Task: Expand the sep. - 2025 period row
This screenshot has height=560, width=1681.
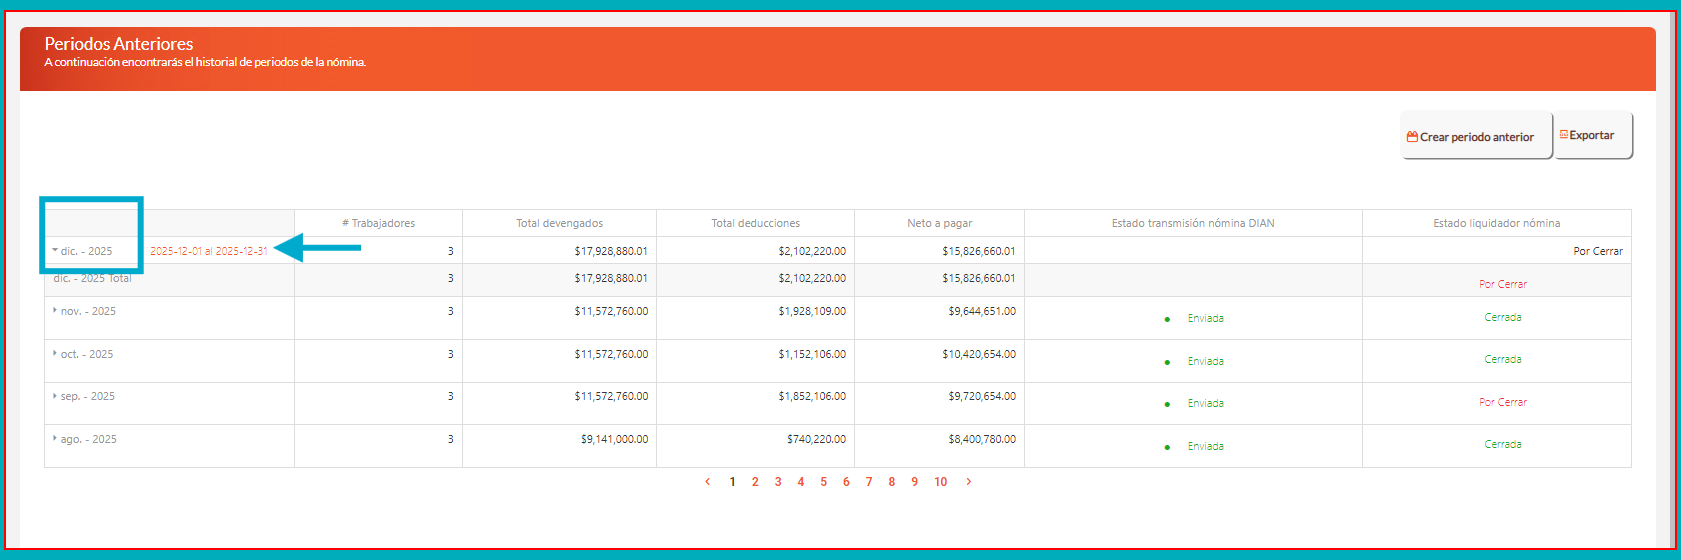Action: pyautogui.click(x=55, y=396)
